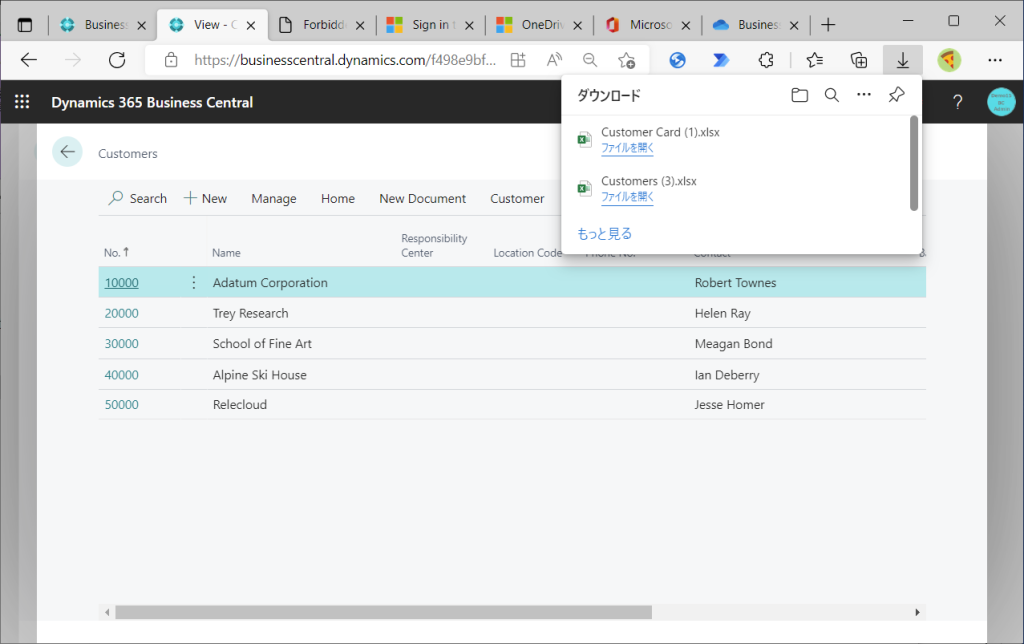The width and height of the screenshot is (1024, 644).
Task: Switch to the first Business Central tab
Action: (102, 25)
